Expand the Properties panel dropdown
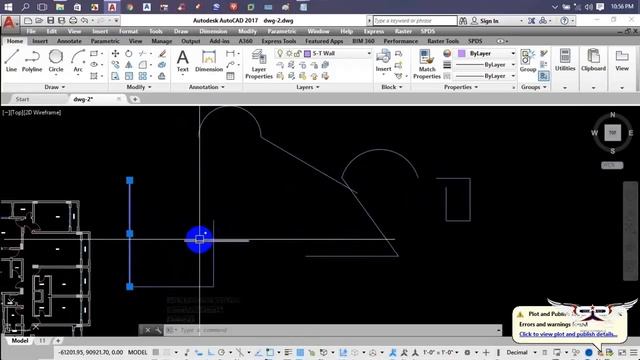Viewport: 640px width, 360px height. [x=461, y=87]
